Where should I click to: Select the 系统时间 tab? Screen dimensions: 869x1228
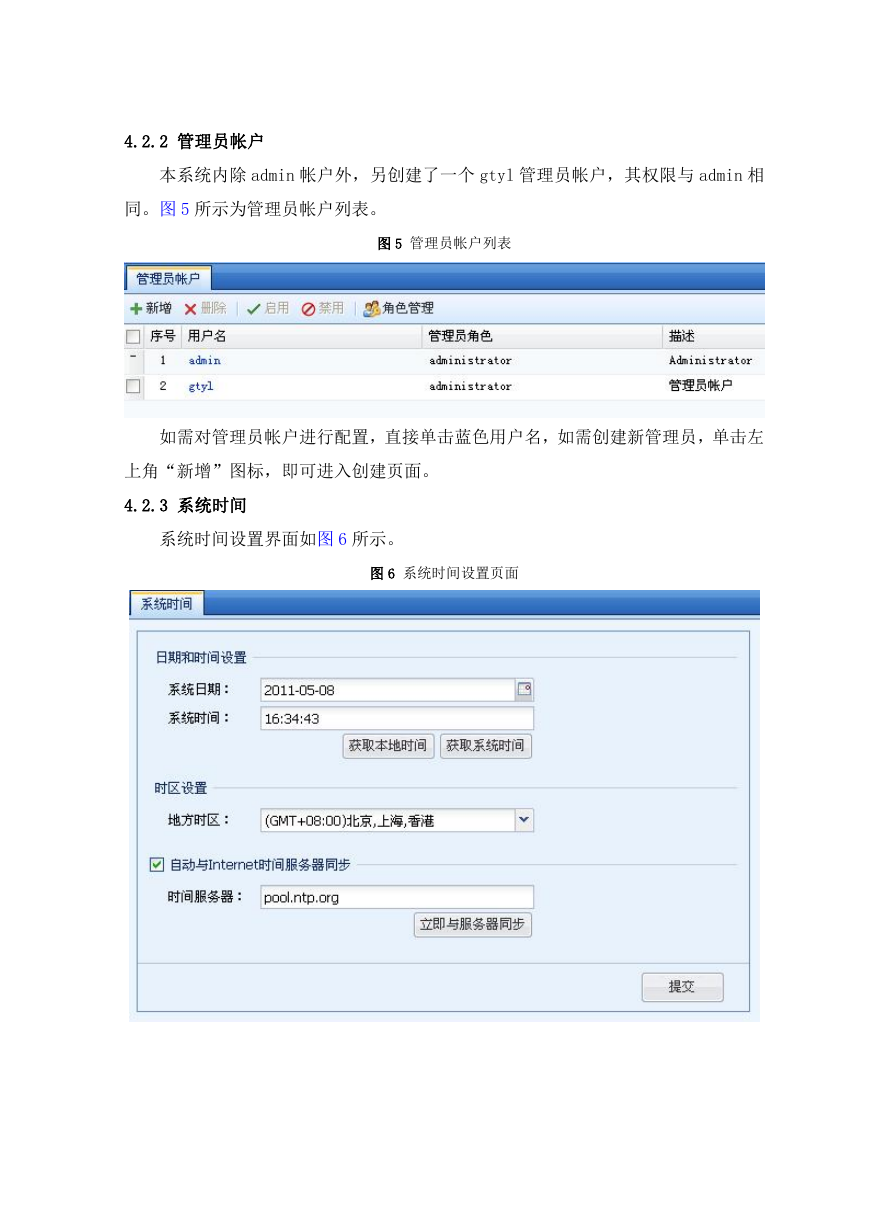[167, 604]
